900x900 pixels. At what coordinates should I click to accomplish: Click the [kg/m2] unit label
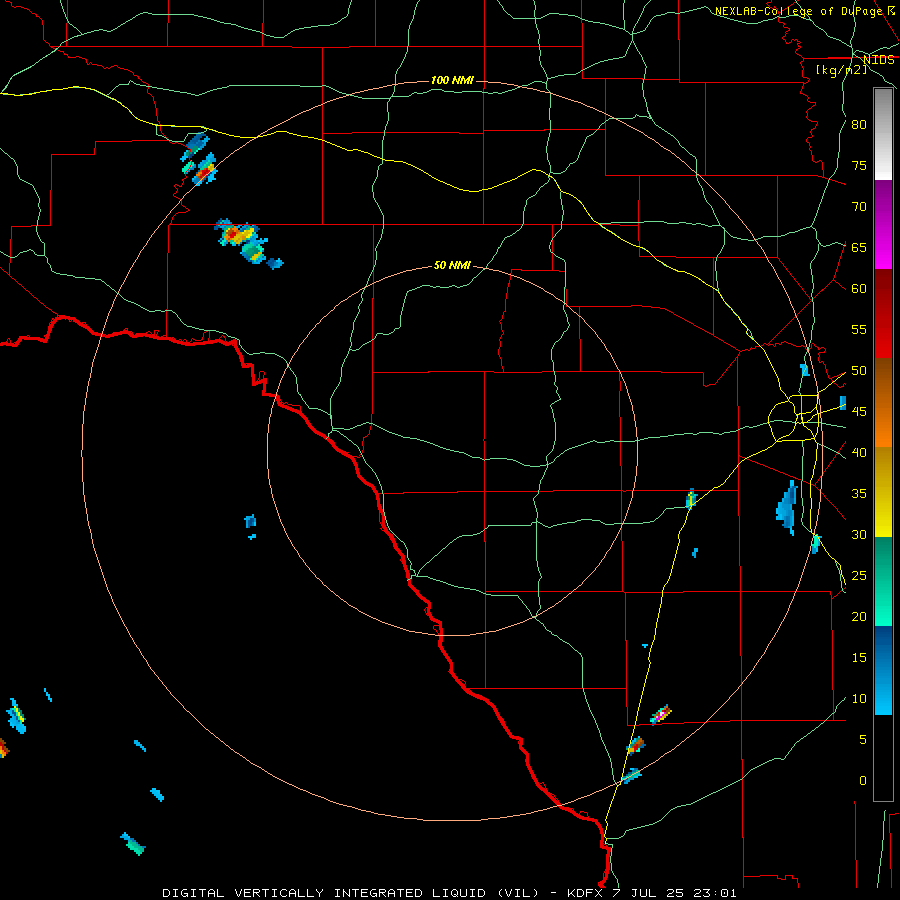pyautogui.click(x=841, y=70)
